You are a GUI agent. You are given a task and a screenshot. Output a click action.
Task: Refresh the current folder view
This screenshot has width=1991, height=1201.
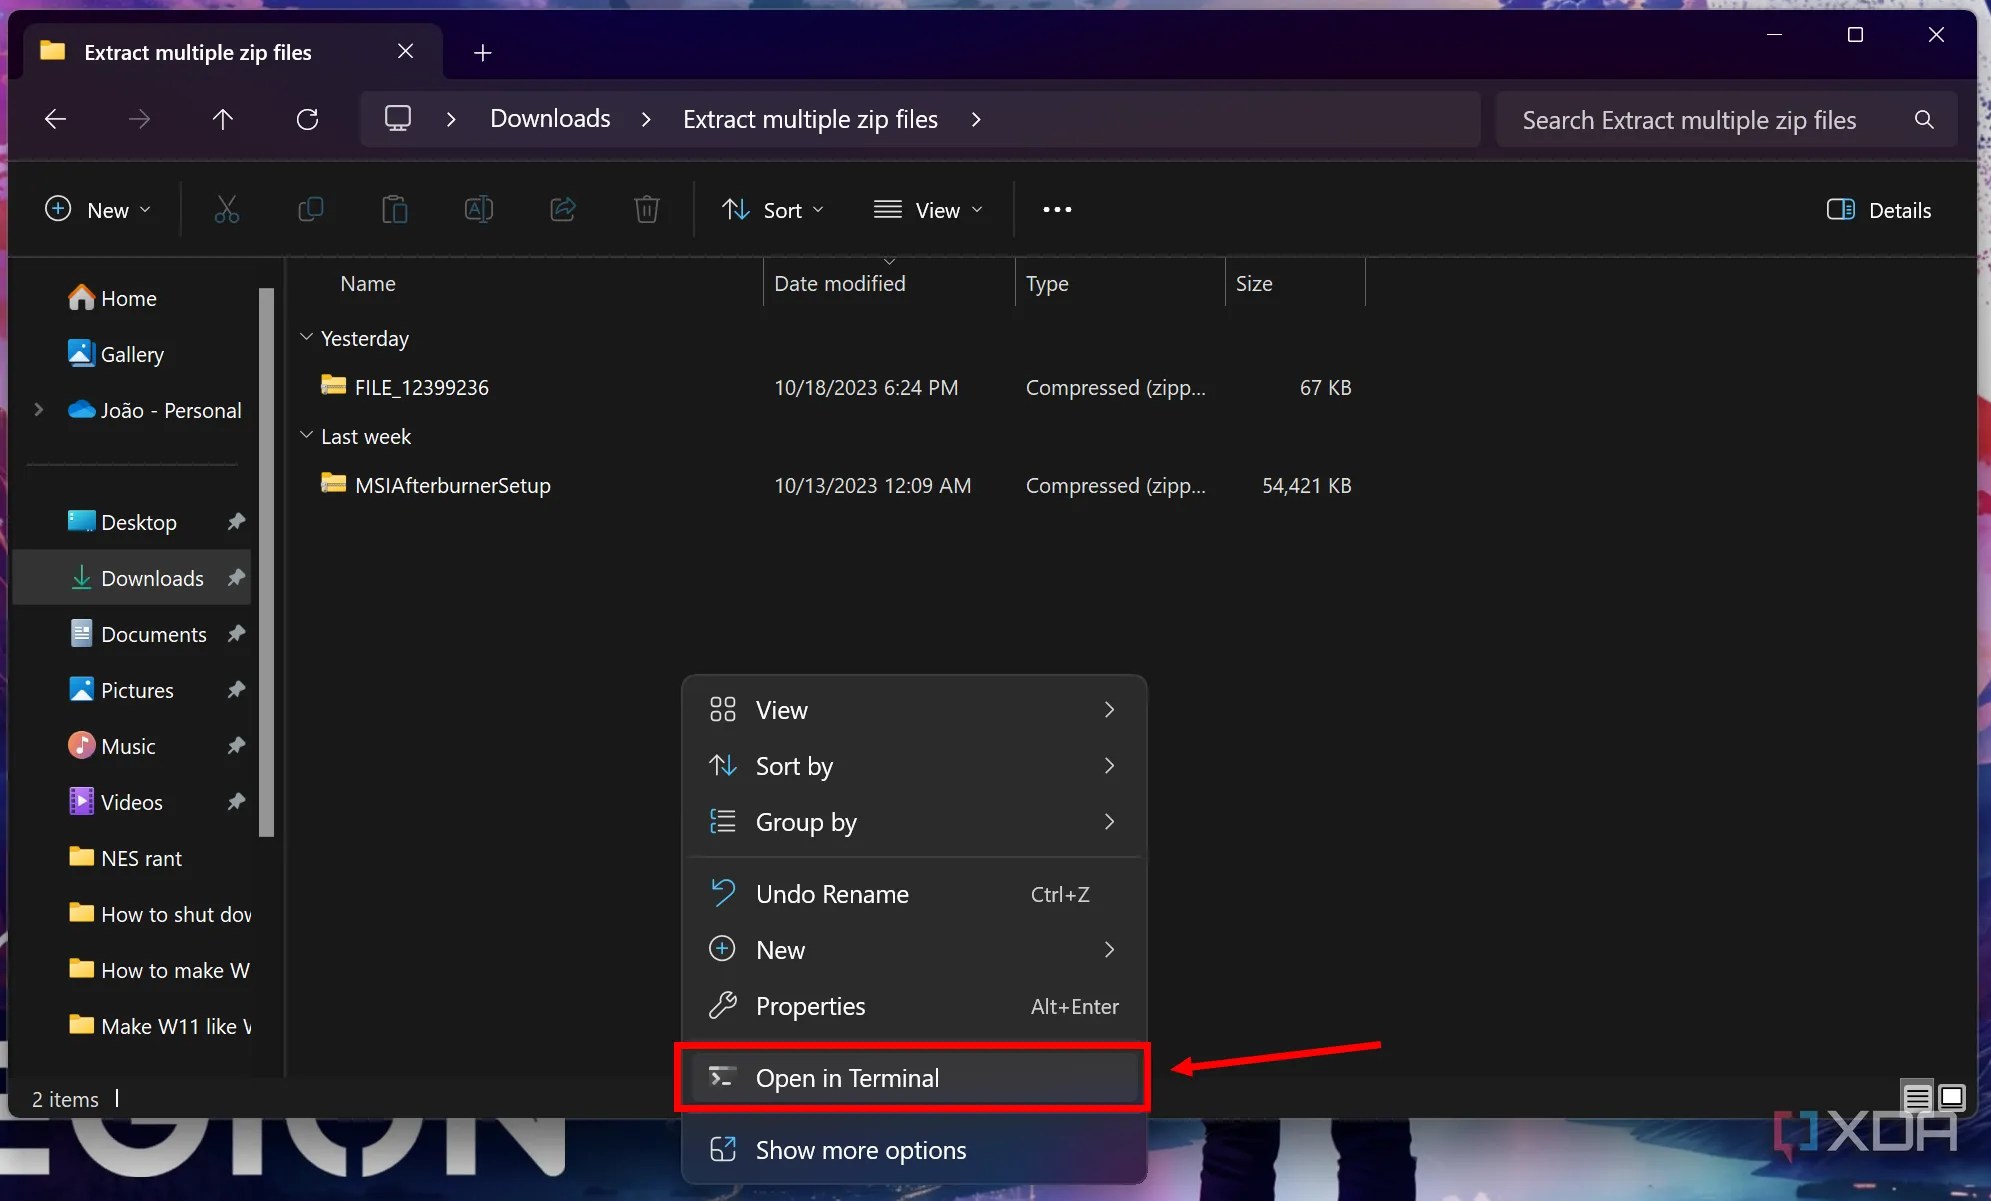[307, 119]
